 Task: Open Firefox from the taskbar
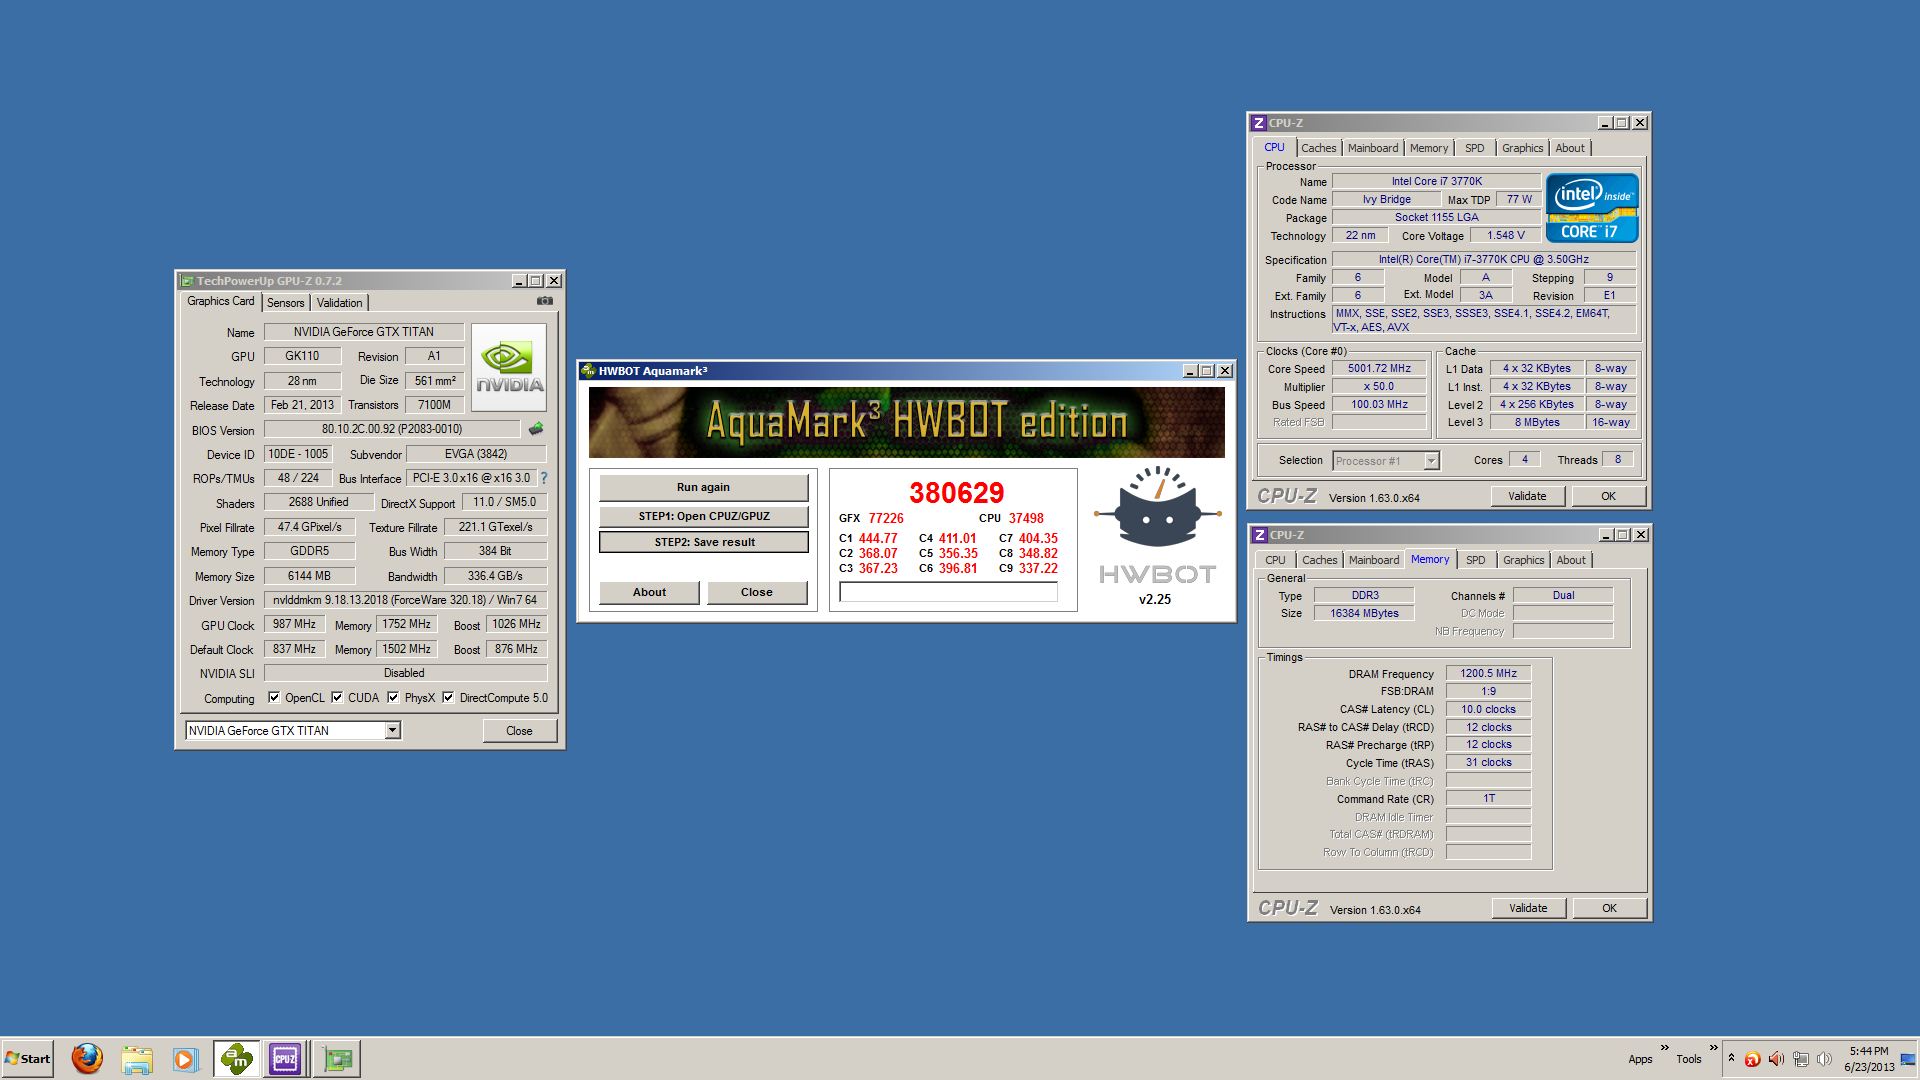[x=87, y=1058]
